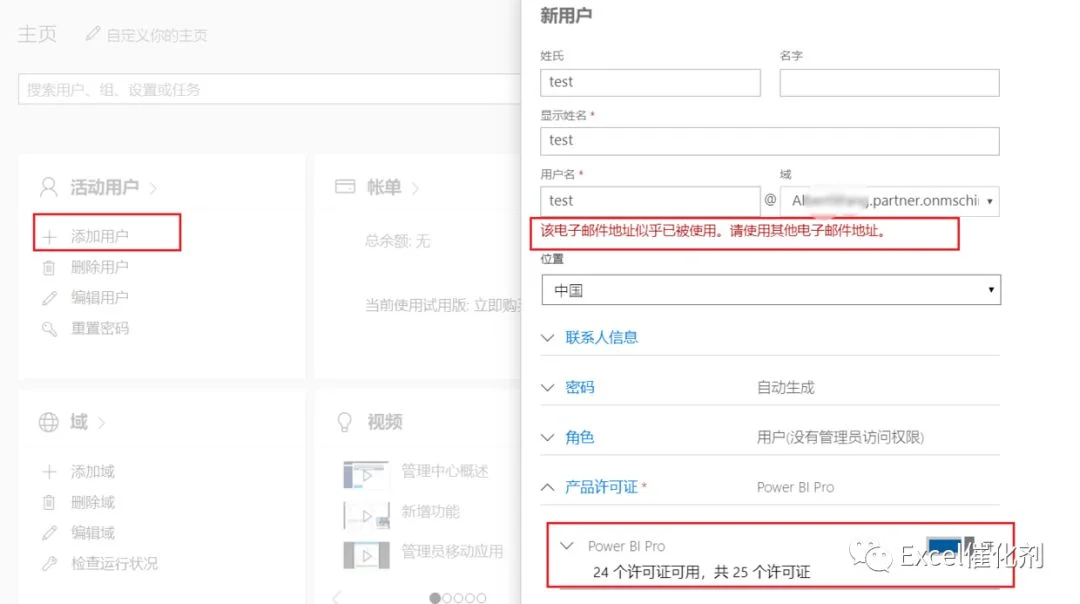Click the 主页 heading

(x=37, y=34)
